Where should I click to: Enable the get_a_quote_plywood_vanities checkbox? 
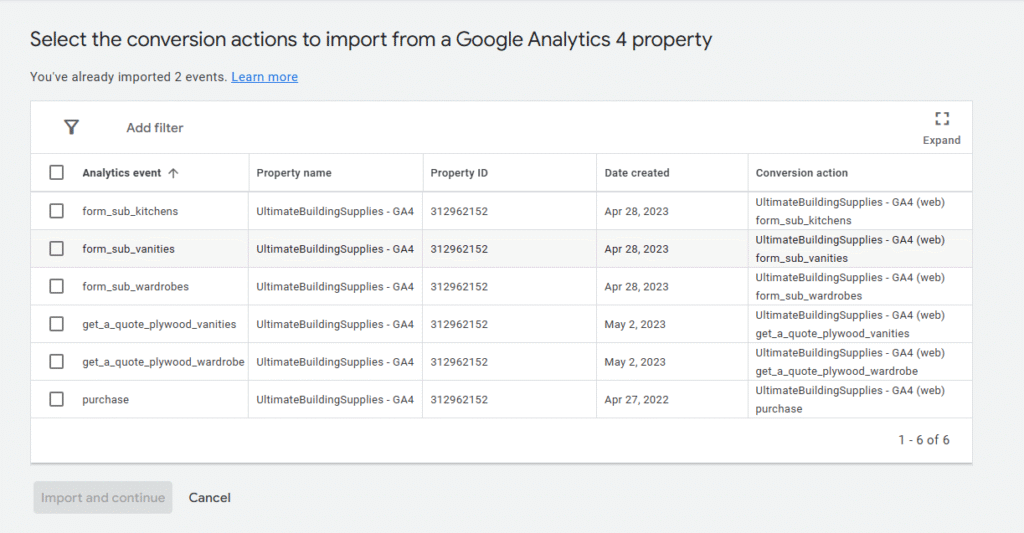coord(57,324)
